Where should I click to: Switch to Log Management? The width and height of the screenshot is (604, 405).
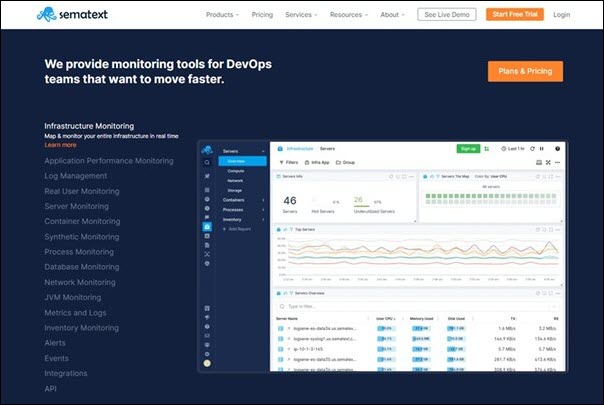click(76, 176)
